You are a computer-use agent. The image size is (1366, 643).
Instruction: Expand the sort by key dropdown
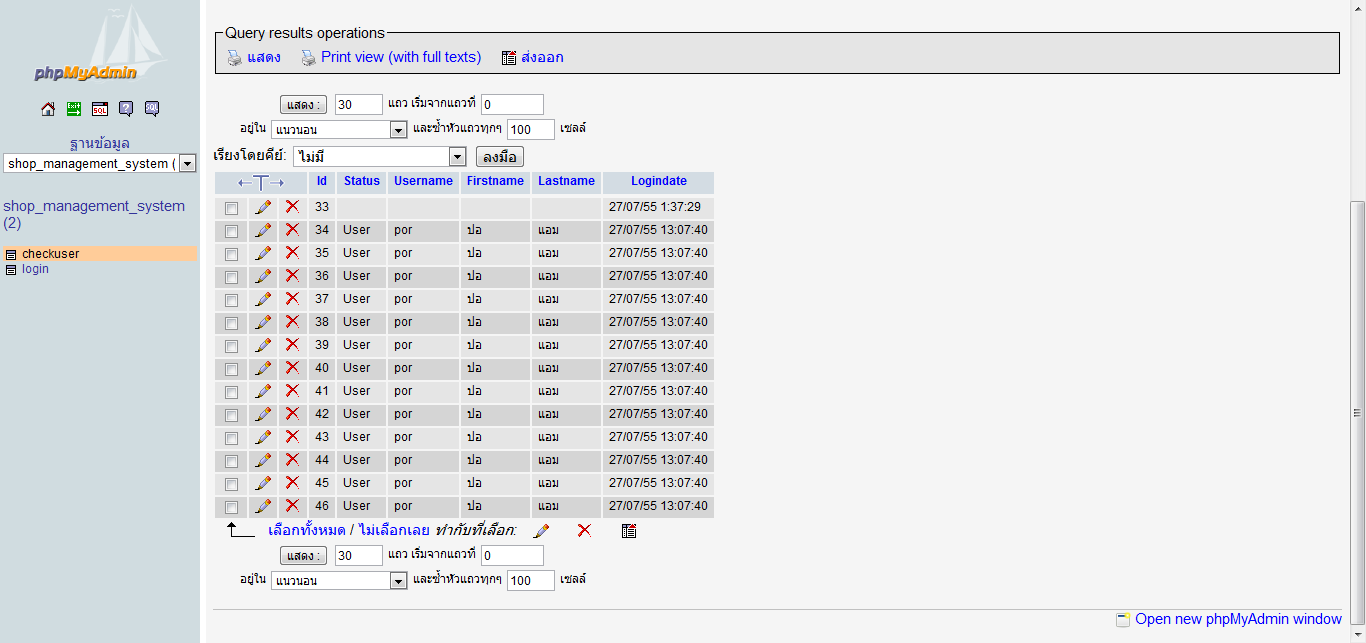pos(457,157)
